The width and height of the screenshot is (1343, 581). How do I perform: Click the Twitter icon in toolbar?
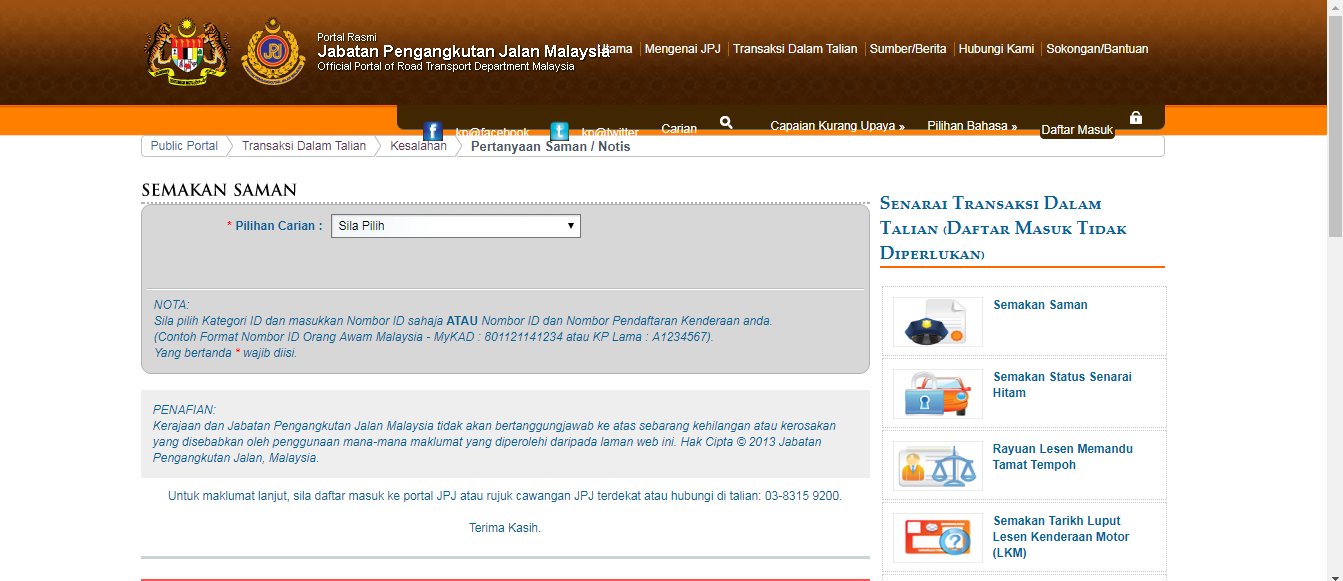click(560, 132)
